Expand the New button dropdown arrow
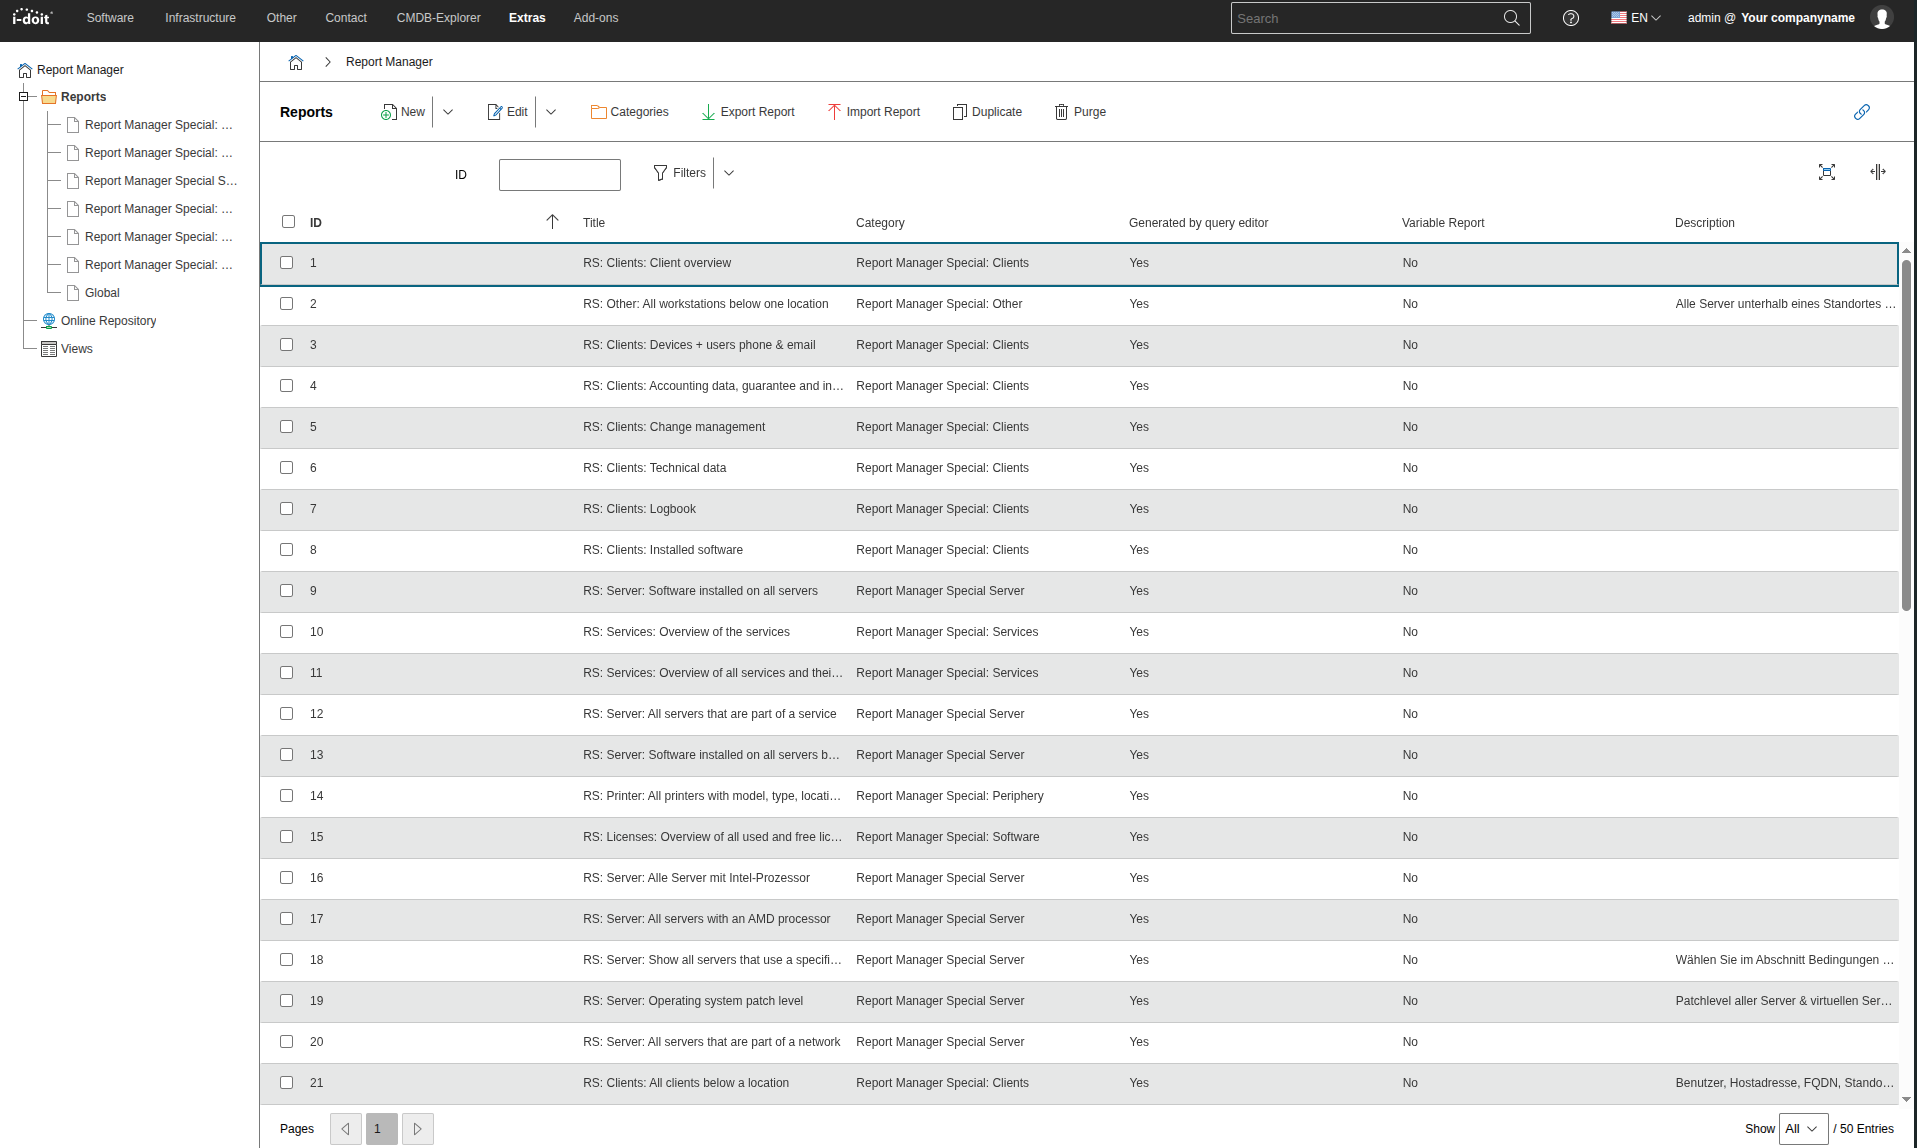This screenshot has width=1917, height=1148. (448, 112)
